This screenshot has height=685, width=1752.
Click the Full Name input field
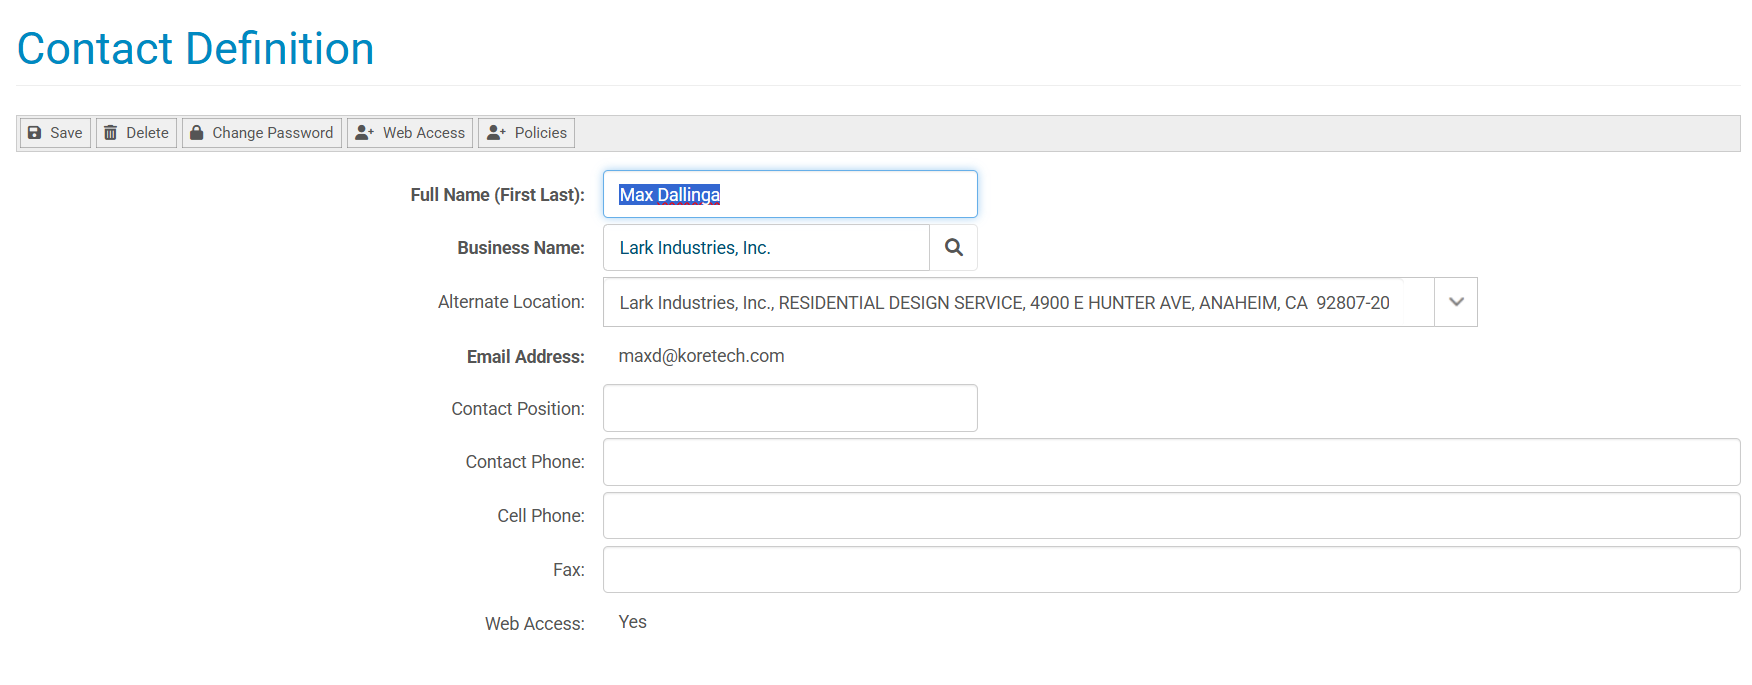pyautogui.click(x=790, y=194)
